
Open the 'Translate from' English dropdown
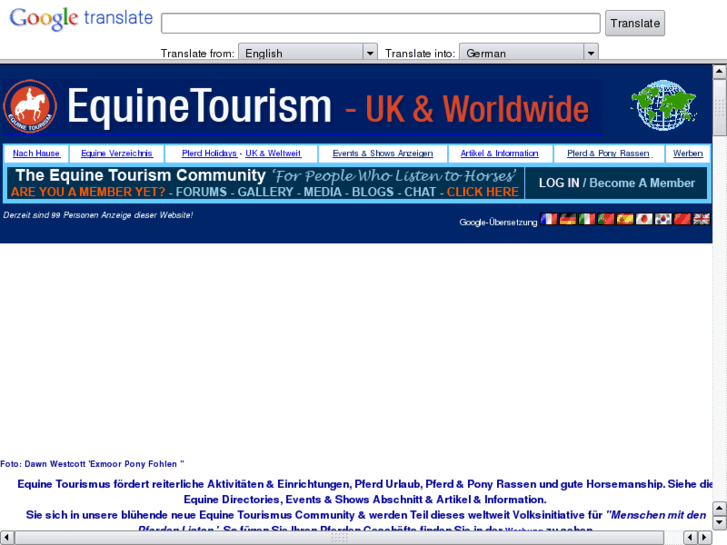pyautogui.click(x=308, y=52)
